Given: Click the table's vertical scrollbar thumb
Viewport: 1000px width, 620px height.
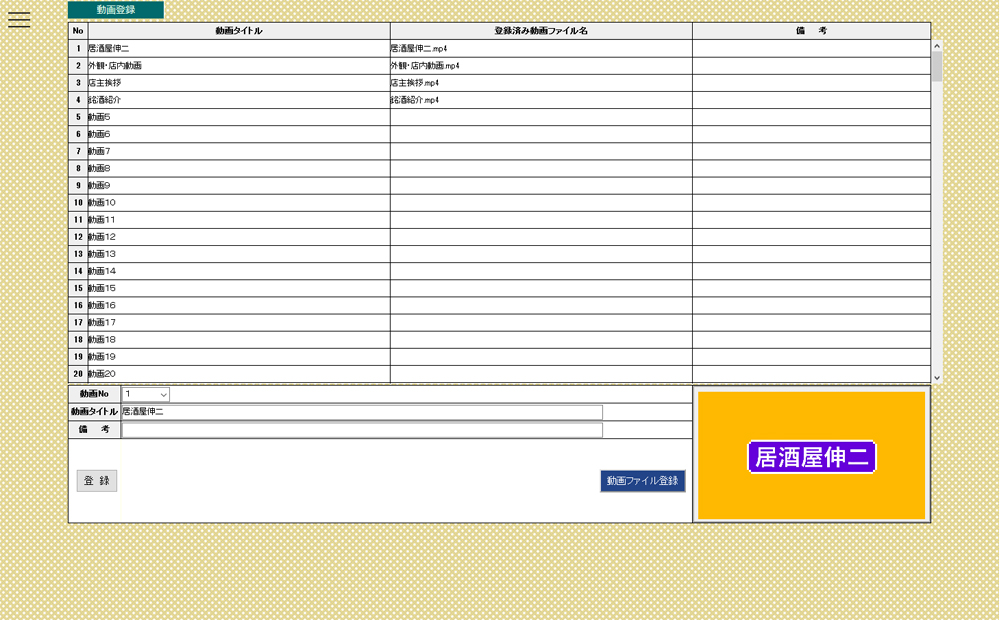Looking at the screenshot, I should 937,66.
